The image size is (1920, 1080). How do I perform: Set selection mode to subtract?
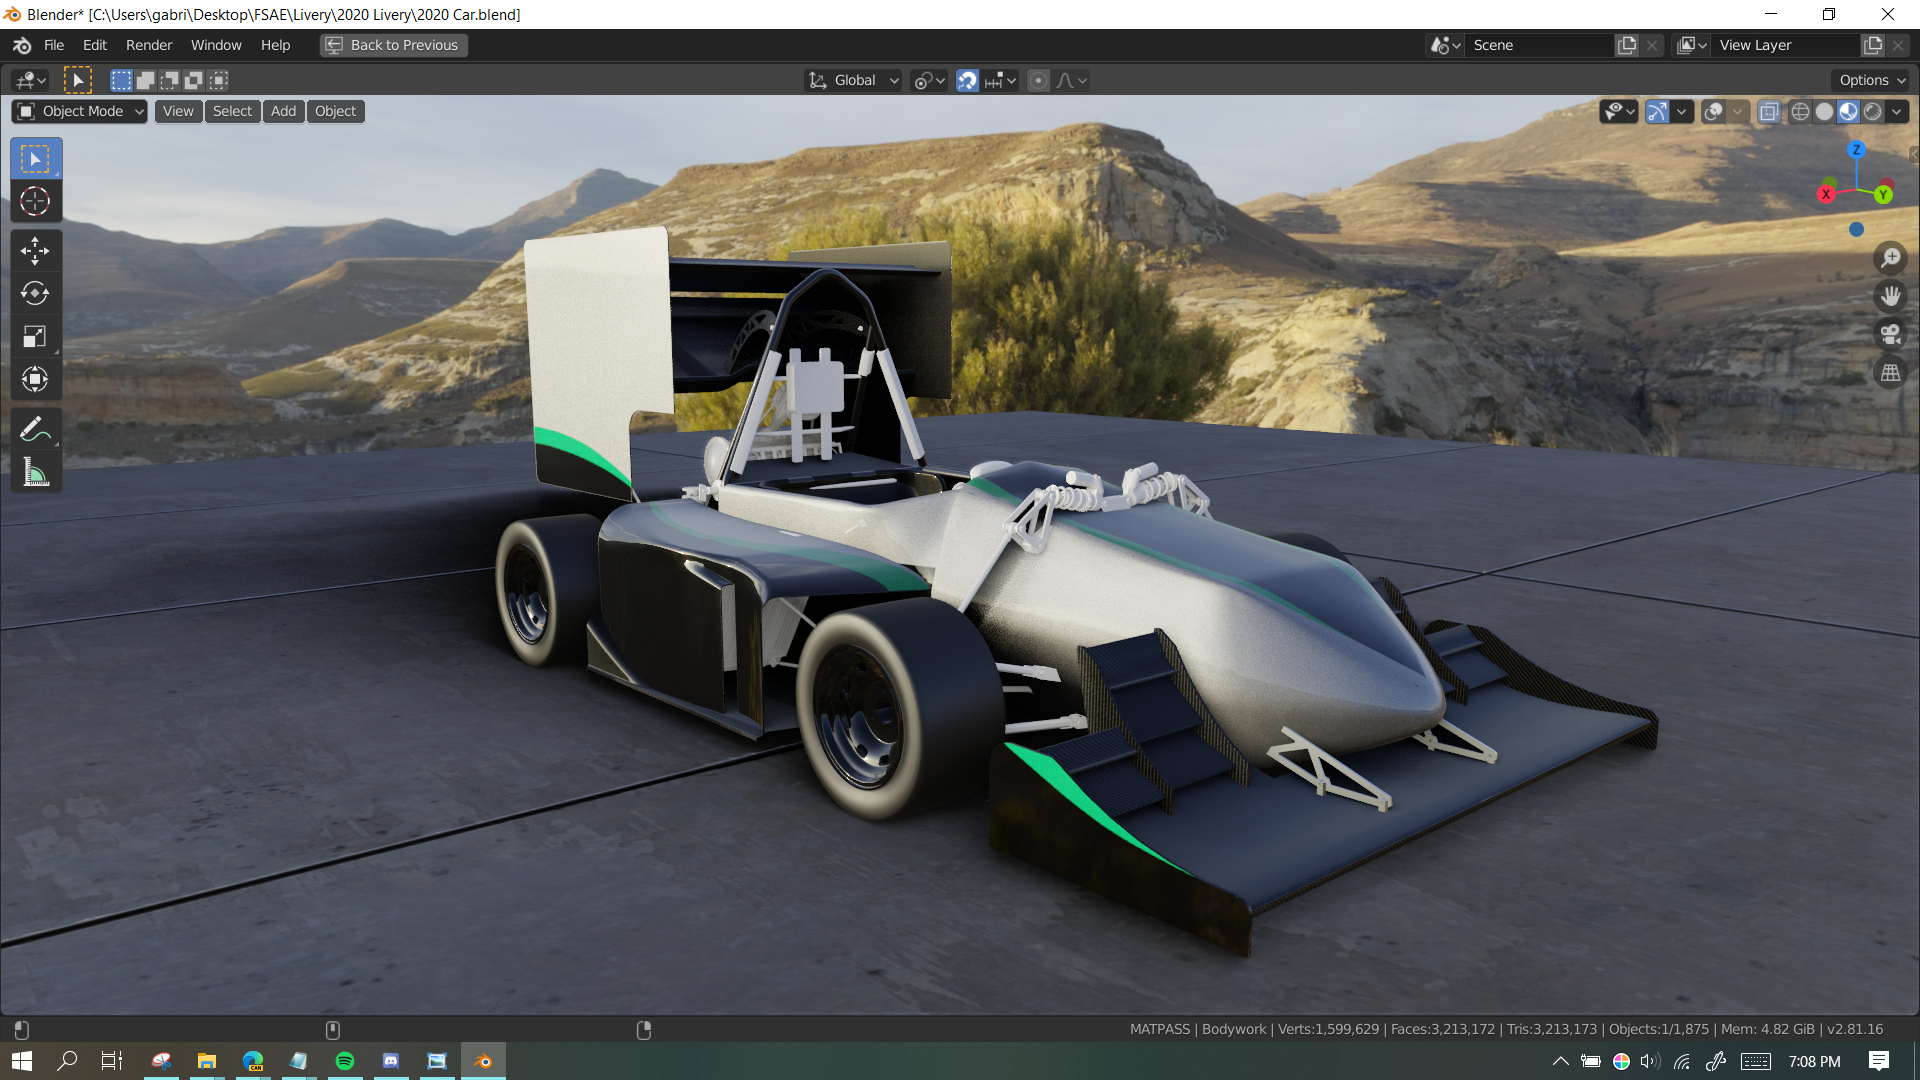coord(170,81)
